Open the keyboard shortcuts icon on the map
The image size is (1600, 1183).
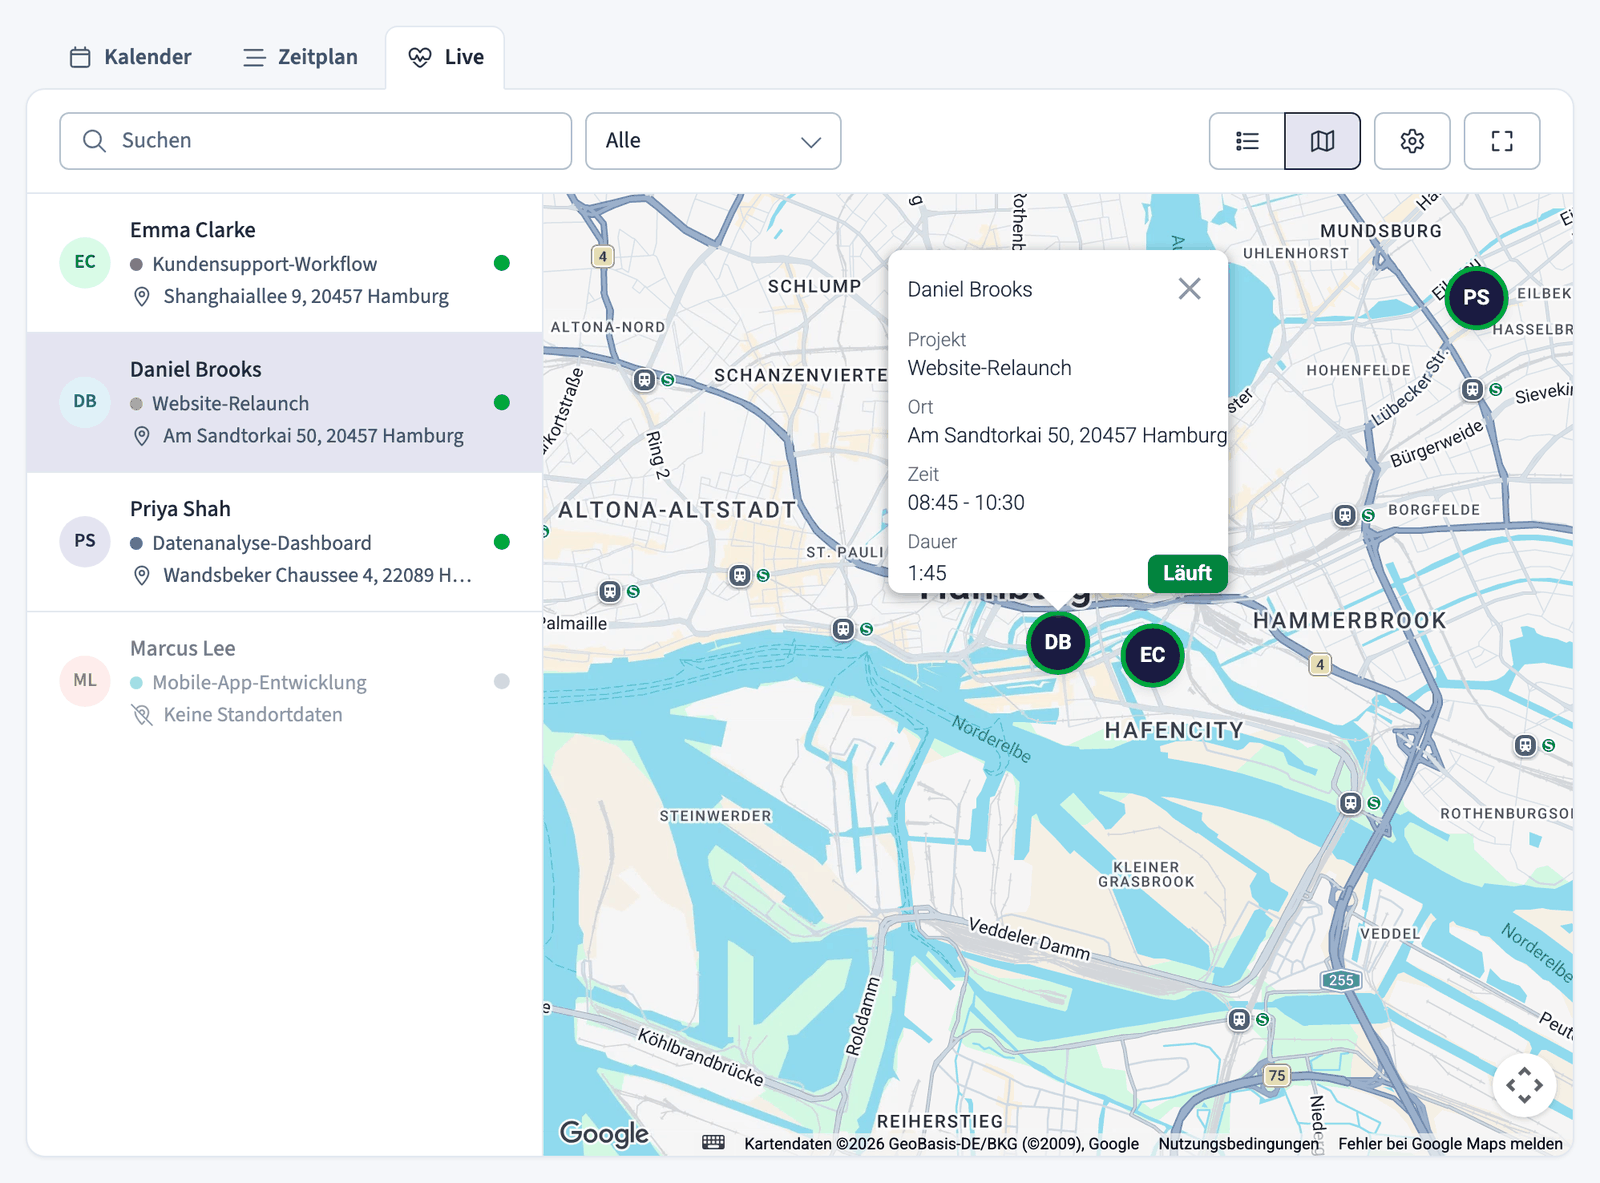pyautogui.click(x=713, y=1143)
